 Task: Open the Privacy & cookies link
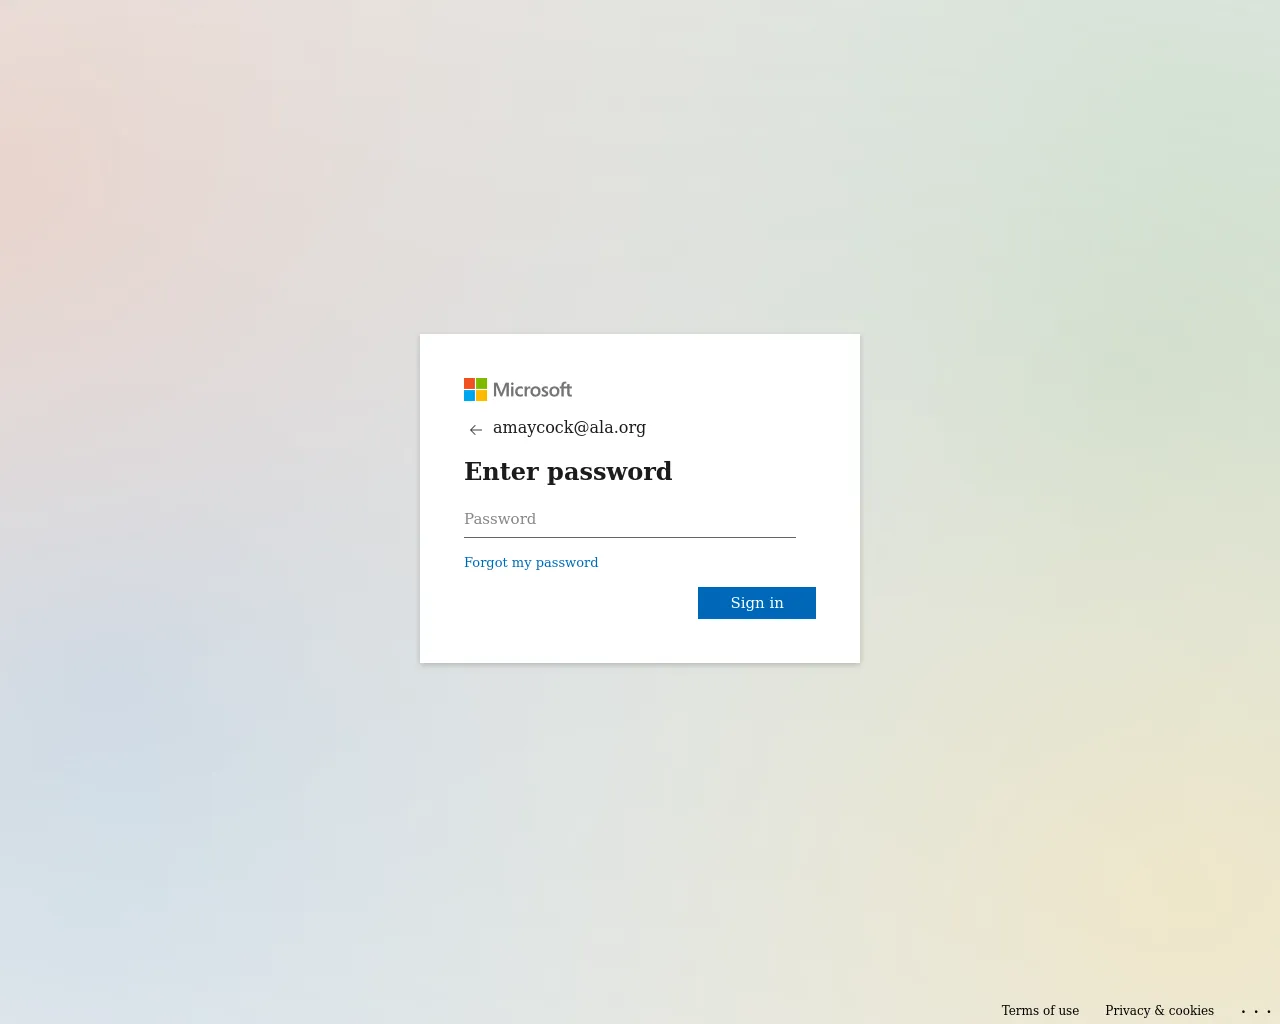(x=1159, y=1010)
